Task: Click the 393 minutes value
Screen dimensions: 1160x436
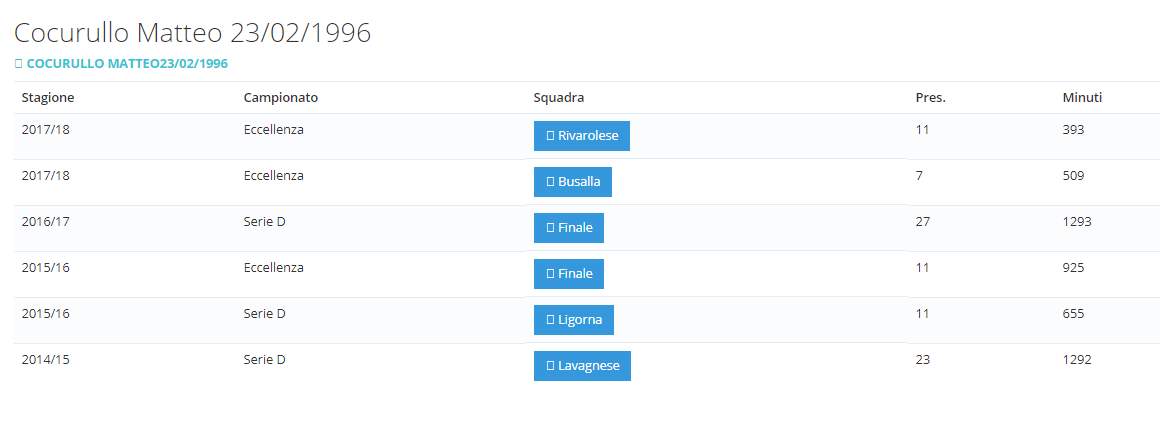Action: [1073, 130]
